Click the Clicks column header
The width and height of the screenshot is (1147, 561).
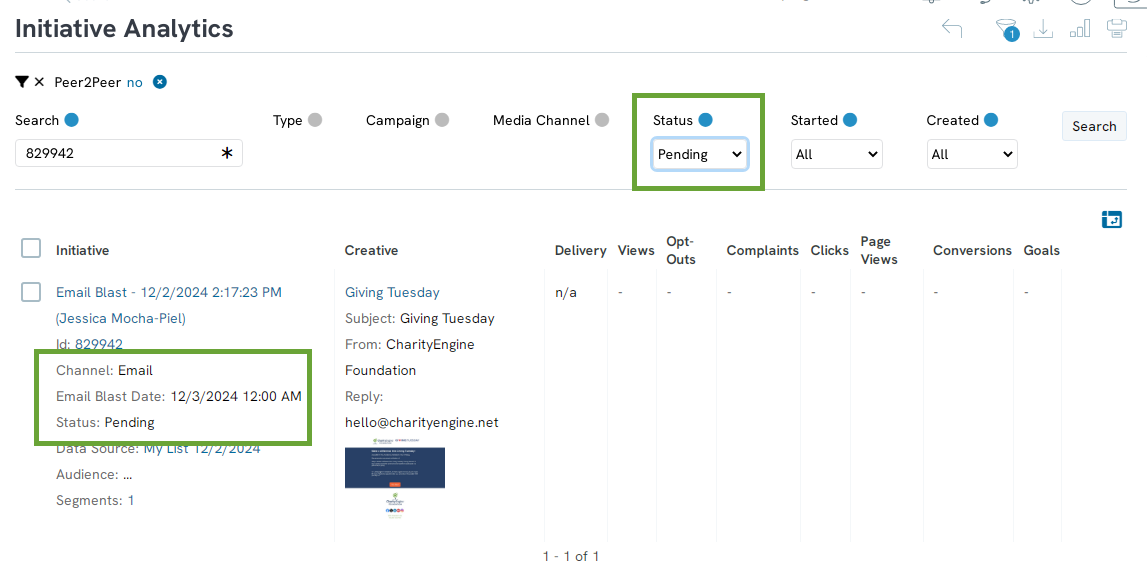coord(830,250)
